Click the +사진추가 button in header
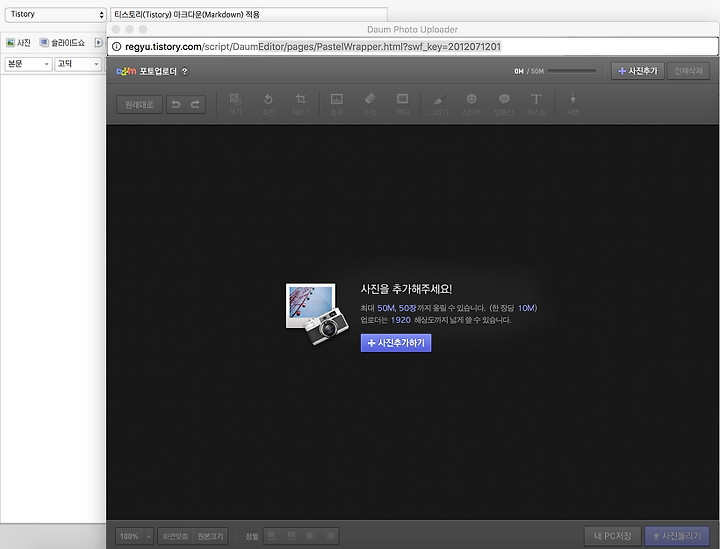The image size is (720, 549). click(x=638, y=71)
